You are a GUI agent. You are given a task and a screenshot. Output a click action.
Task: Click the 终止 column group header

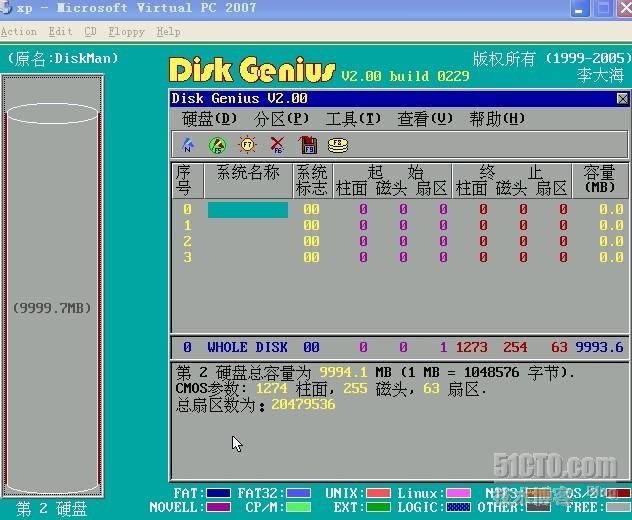(511, 173)
